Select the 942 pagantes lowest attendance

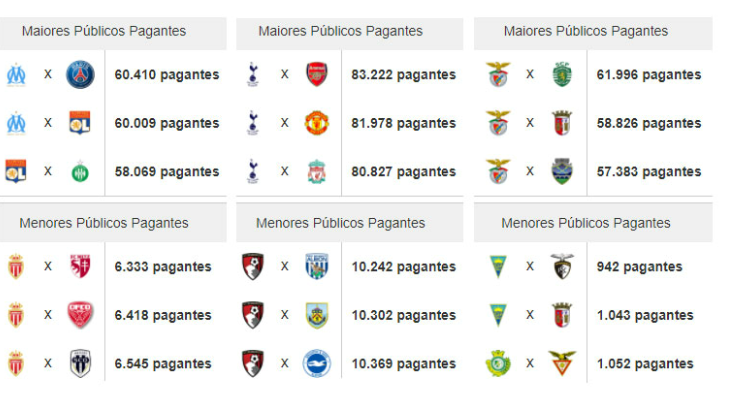click(x=639, y=267)
